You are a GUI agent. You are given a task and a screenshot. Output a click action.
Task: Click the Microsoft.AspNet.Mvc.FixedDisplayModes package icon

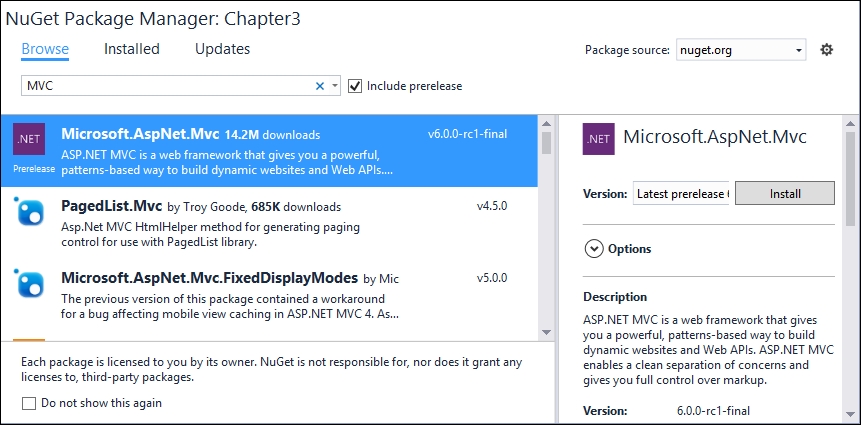point(29,282)
